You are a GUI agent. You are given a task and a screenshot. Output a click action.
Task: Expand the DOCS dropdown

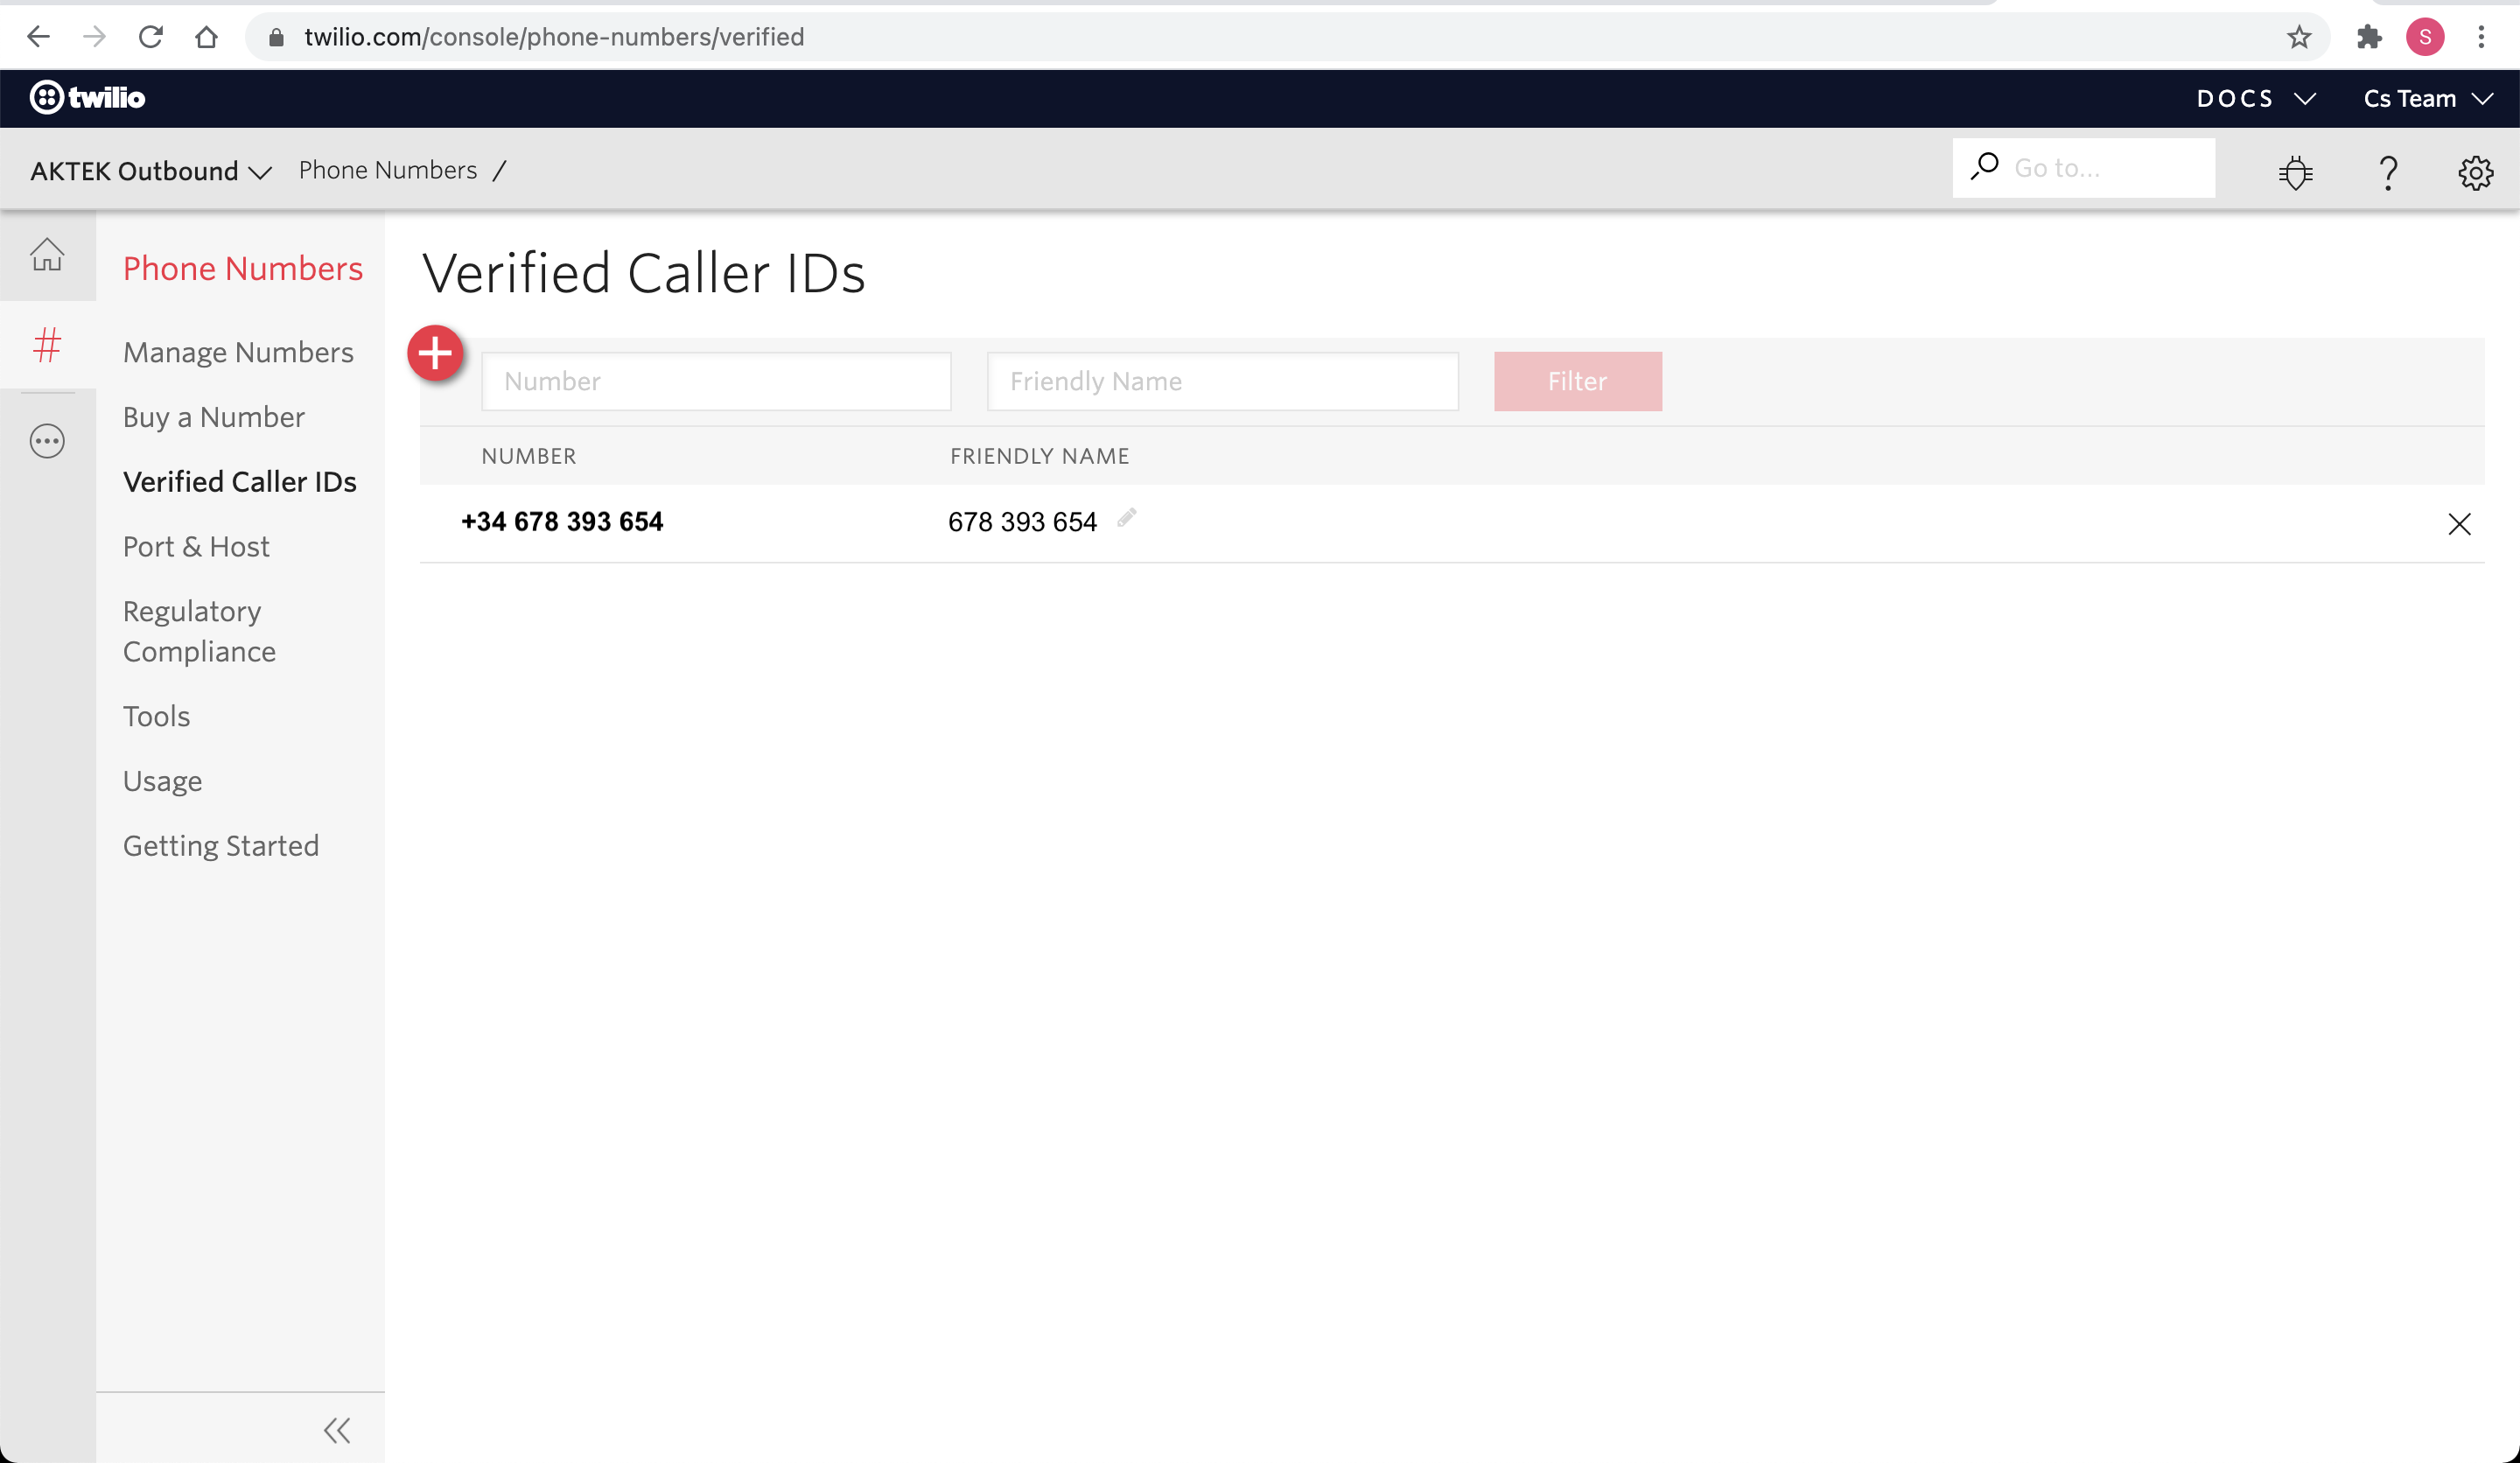pyautogui.click(x=2255, y=98)
